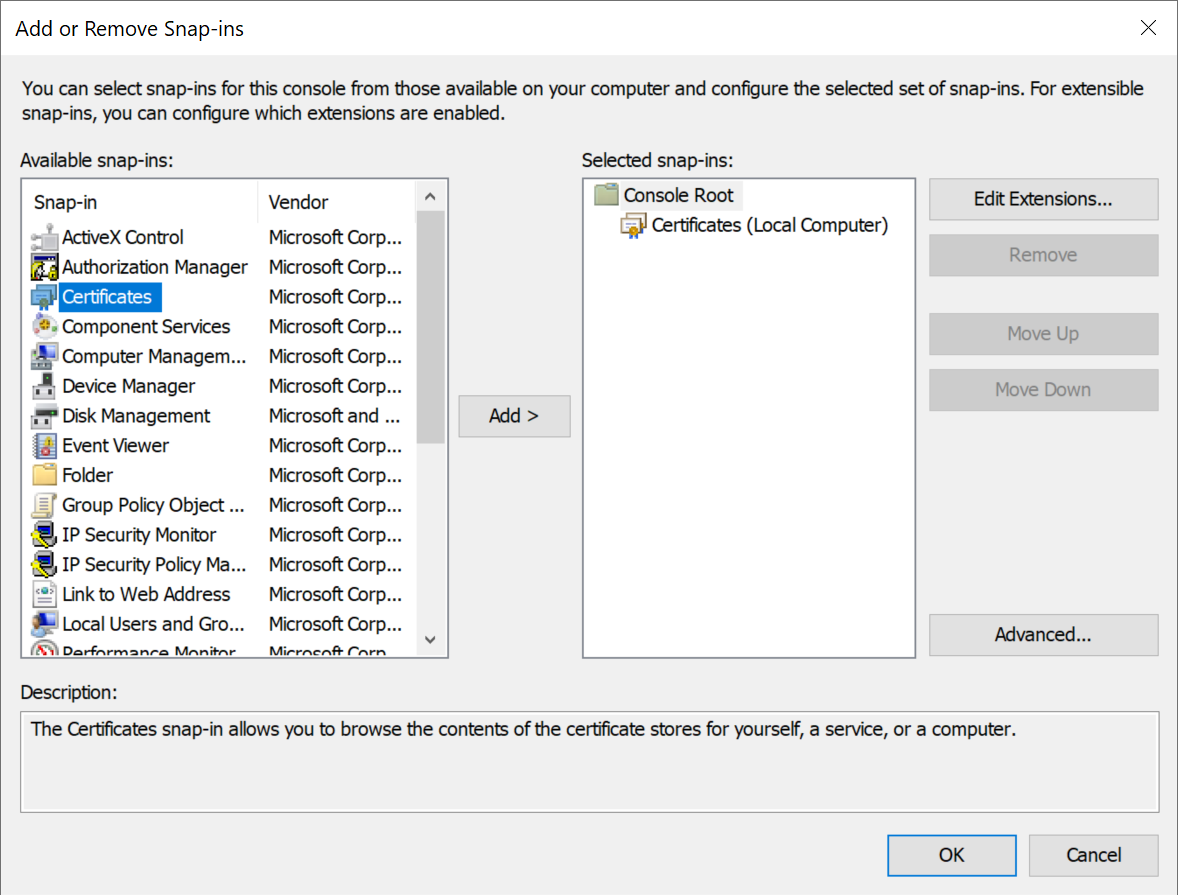Open the Edit Extensions dialog

tap(1043, 199)
